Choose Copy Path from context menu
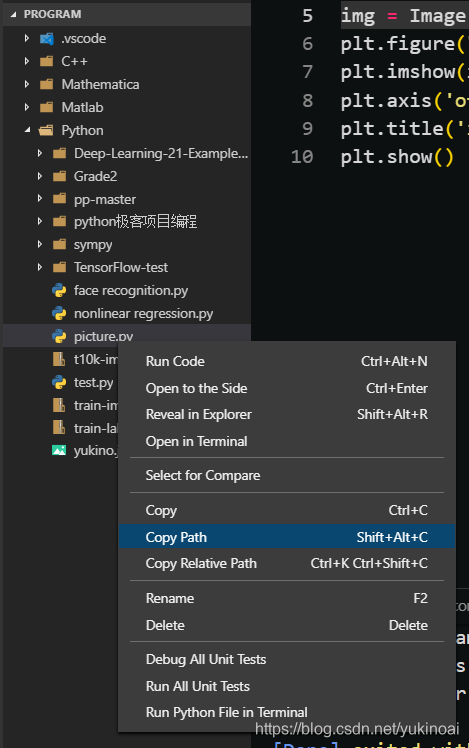This screenshot has width=469, height=748. coord(287,537)
